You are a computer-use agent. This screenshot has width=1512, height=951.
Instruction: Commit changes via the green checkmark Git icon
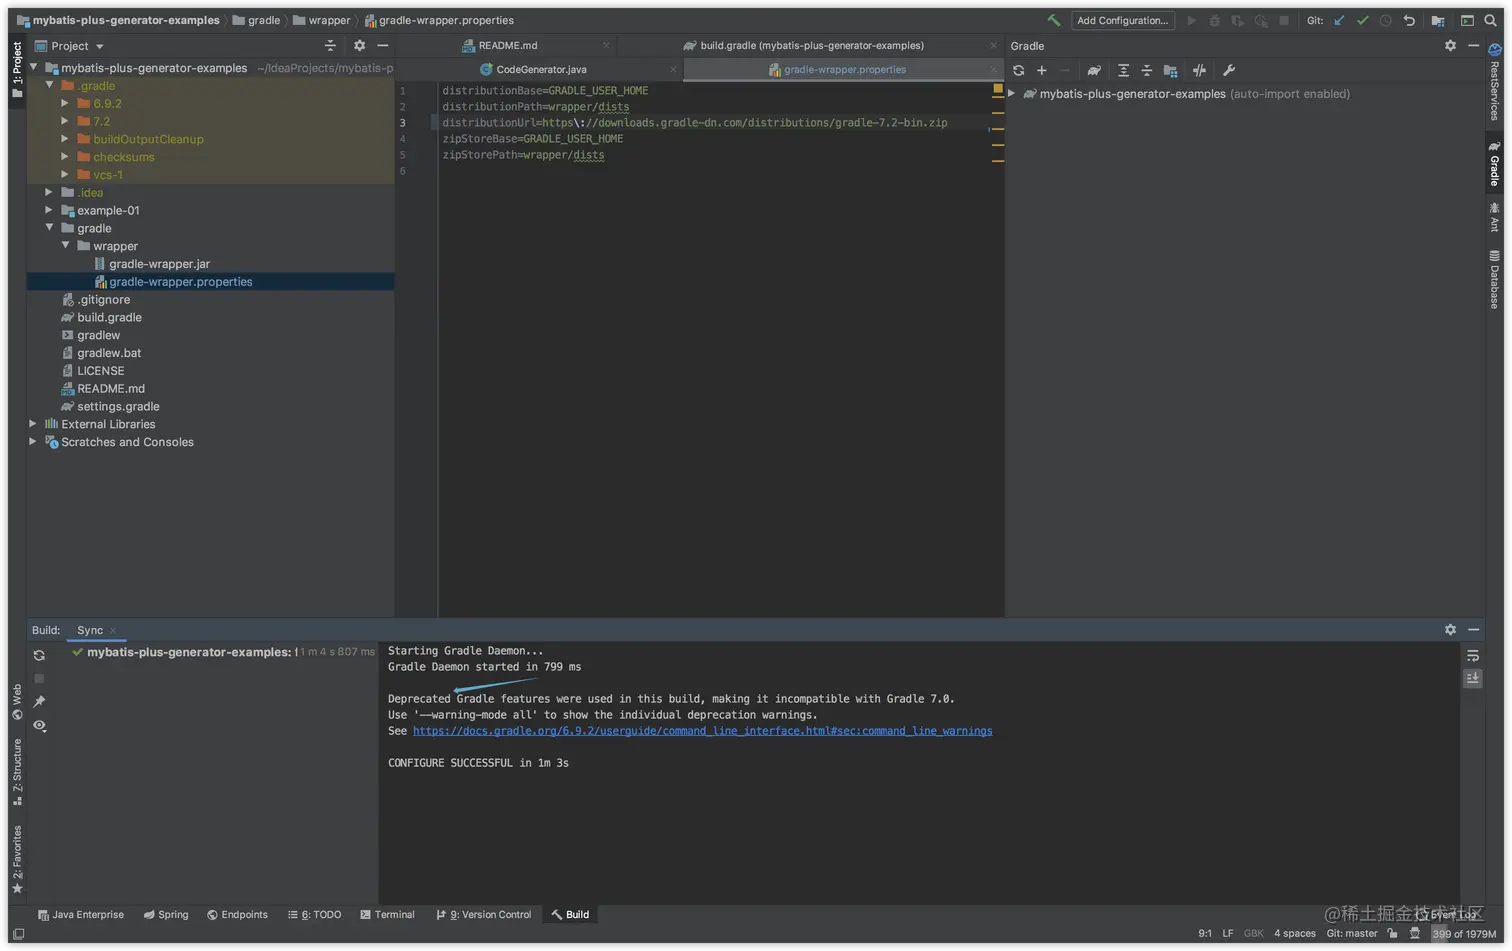coord(1364,20)
